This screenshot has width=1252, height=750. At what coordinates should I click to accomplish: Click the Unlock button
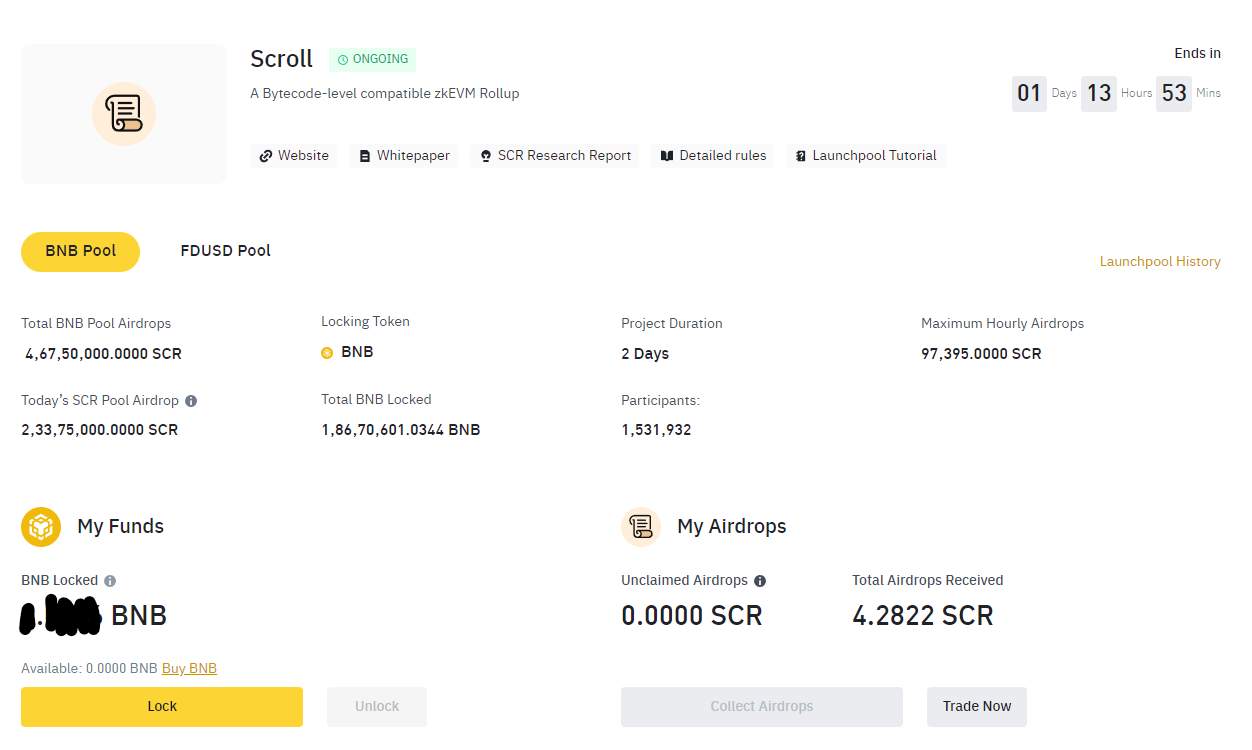[377, 707]
